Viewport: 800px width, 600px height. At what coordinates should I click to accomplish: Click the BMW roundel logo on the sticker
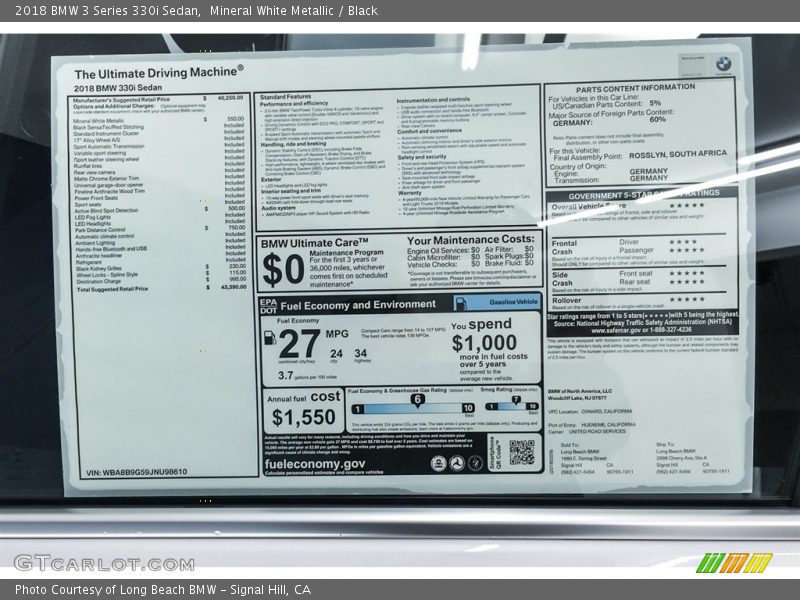723,64
